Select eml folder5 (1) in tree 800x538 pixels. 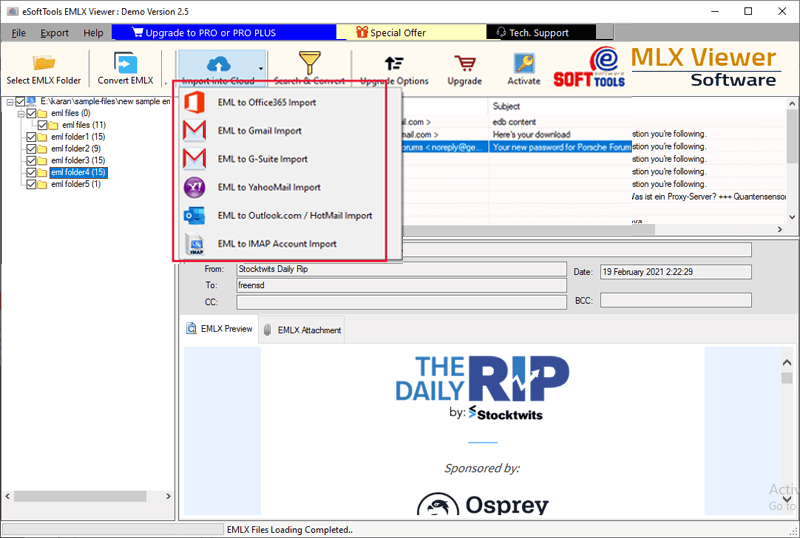pyautogui.click(x=76, y=184)
